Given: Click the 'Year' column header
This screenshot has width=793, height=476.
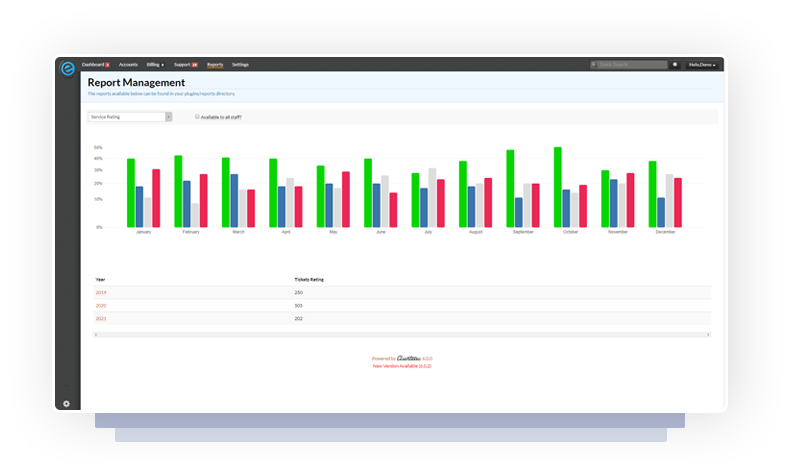Looking at the screenshot, I should point(100,279).
